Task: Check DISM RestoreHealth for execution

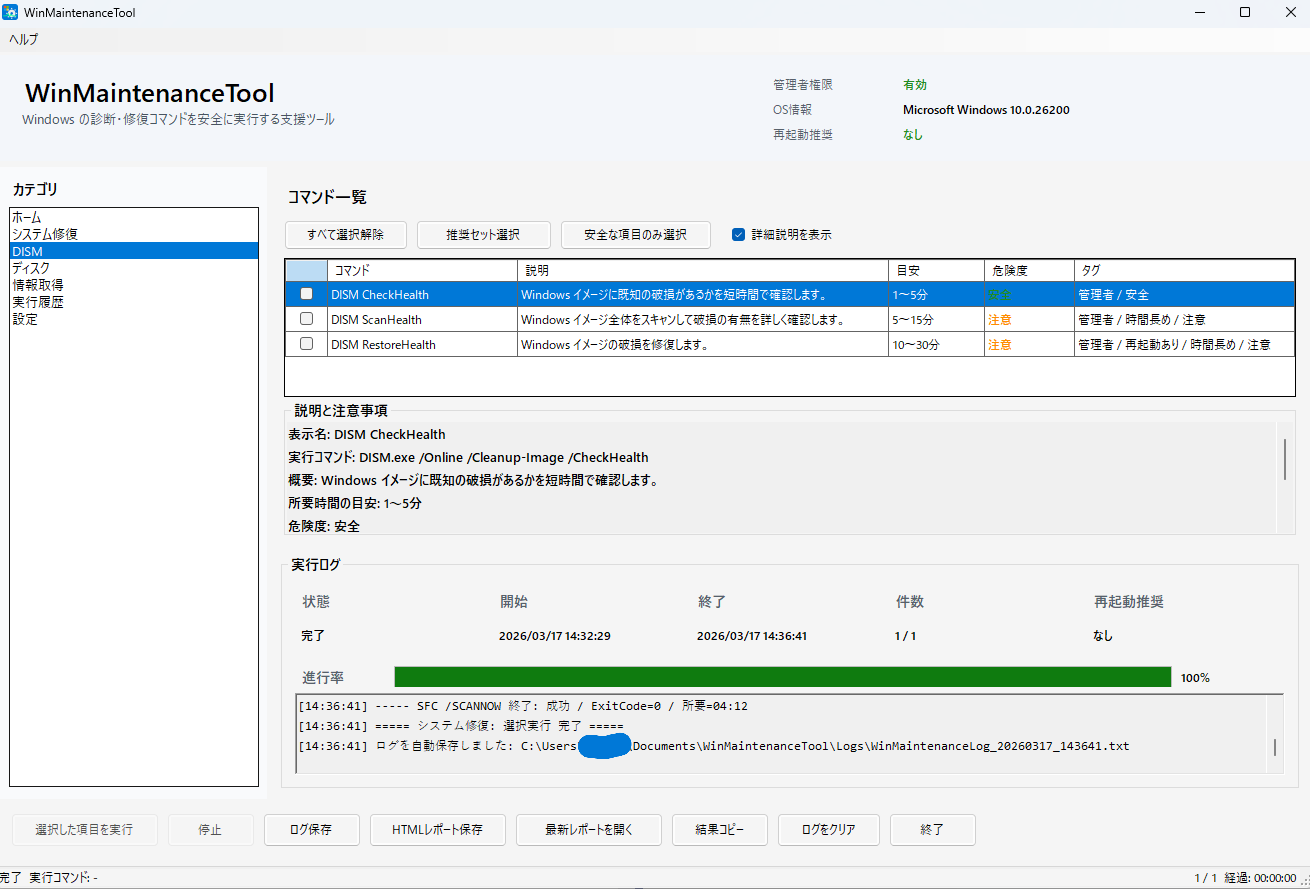Action: [x=308, y=343]
